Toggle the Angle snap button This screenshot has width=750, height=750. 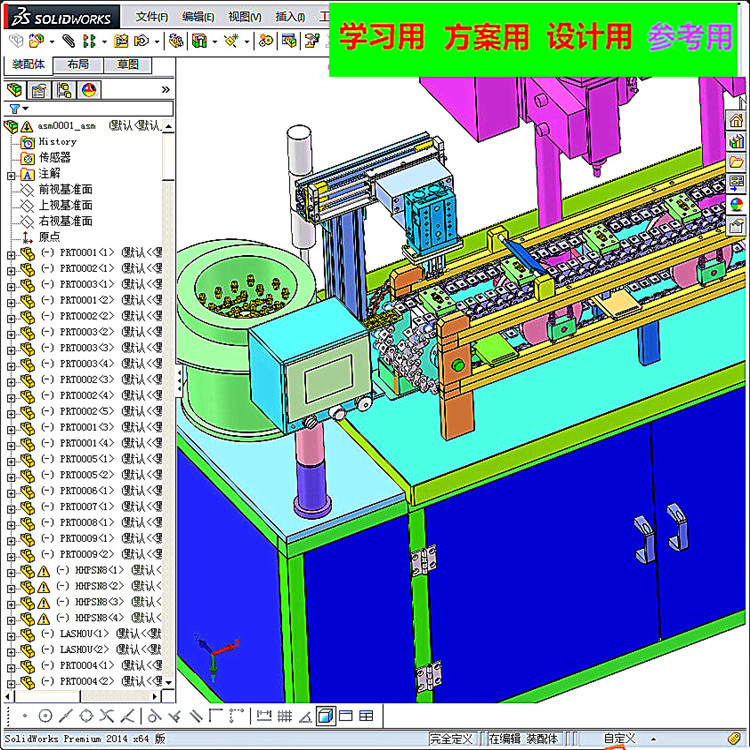pos(305,716)
